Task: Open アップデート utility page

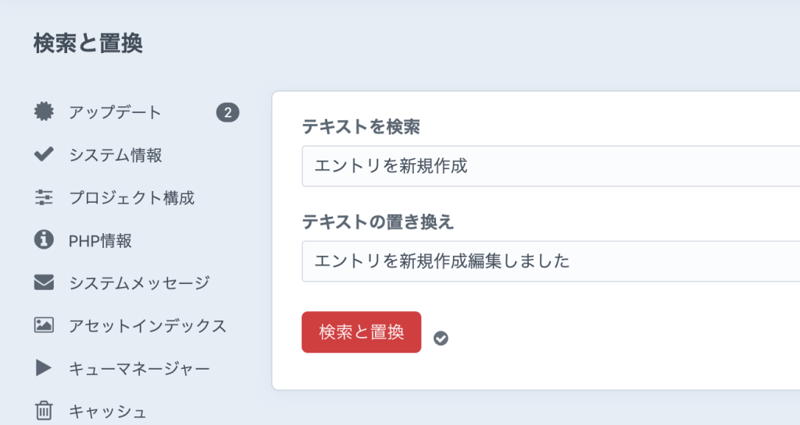Action: pos(115,112)
